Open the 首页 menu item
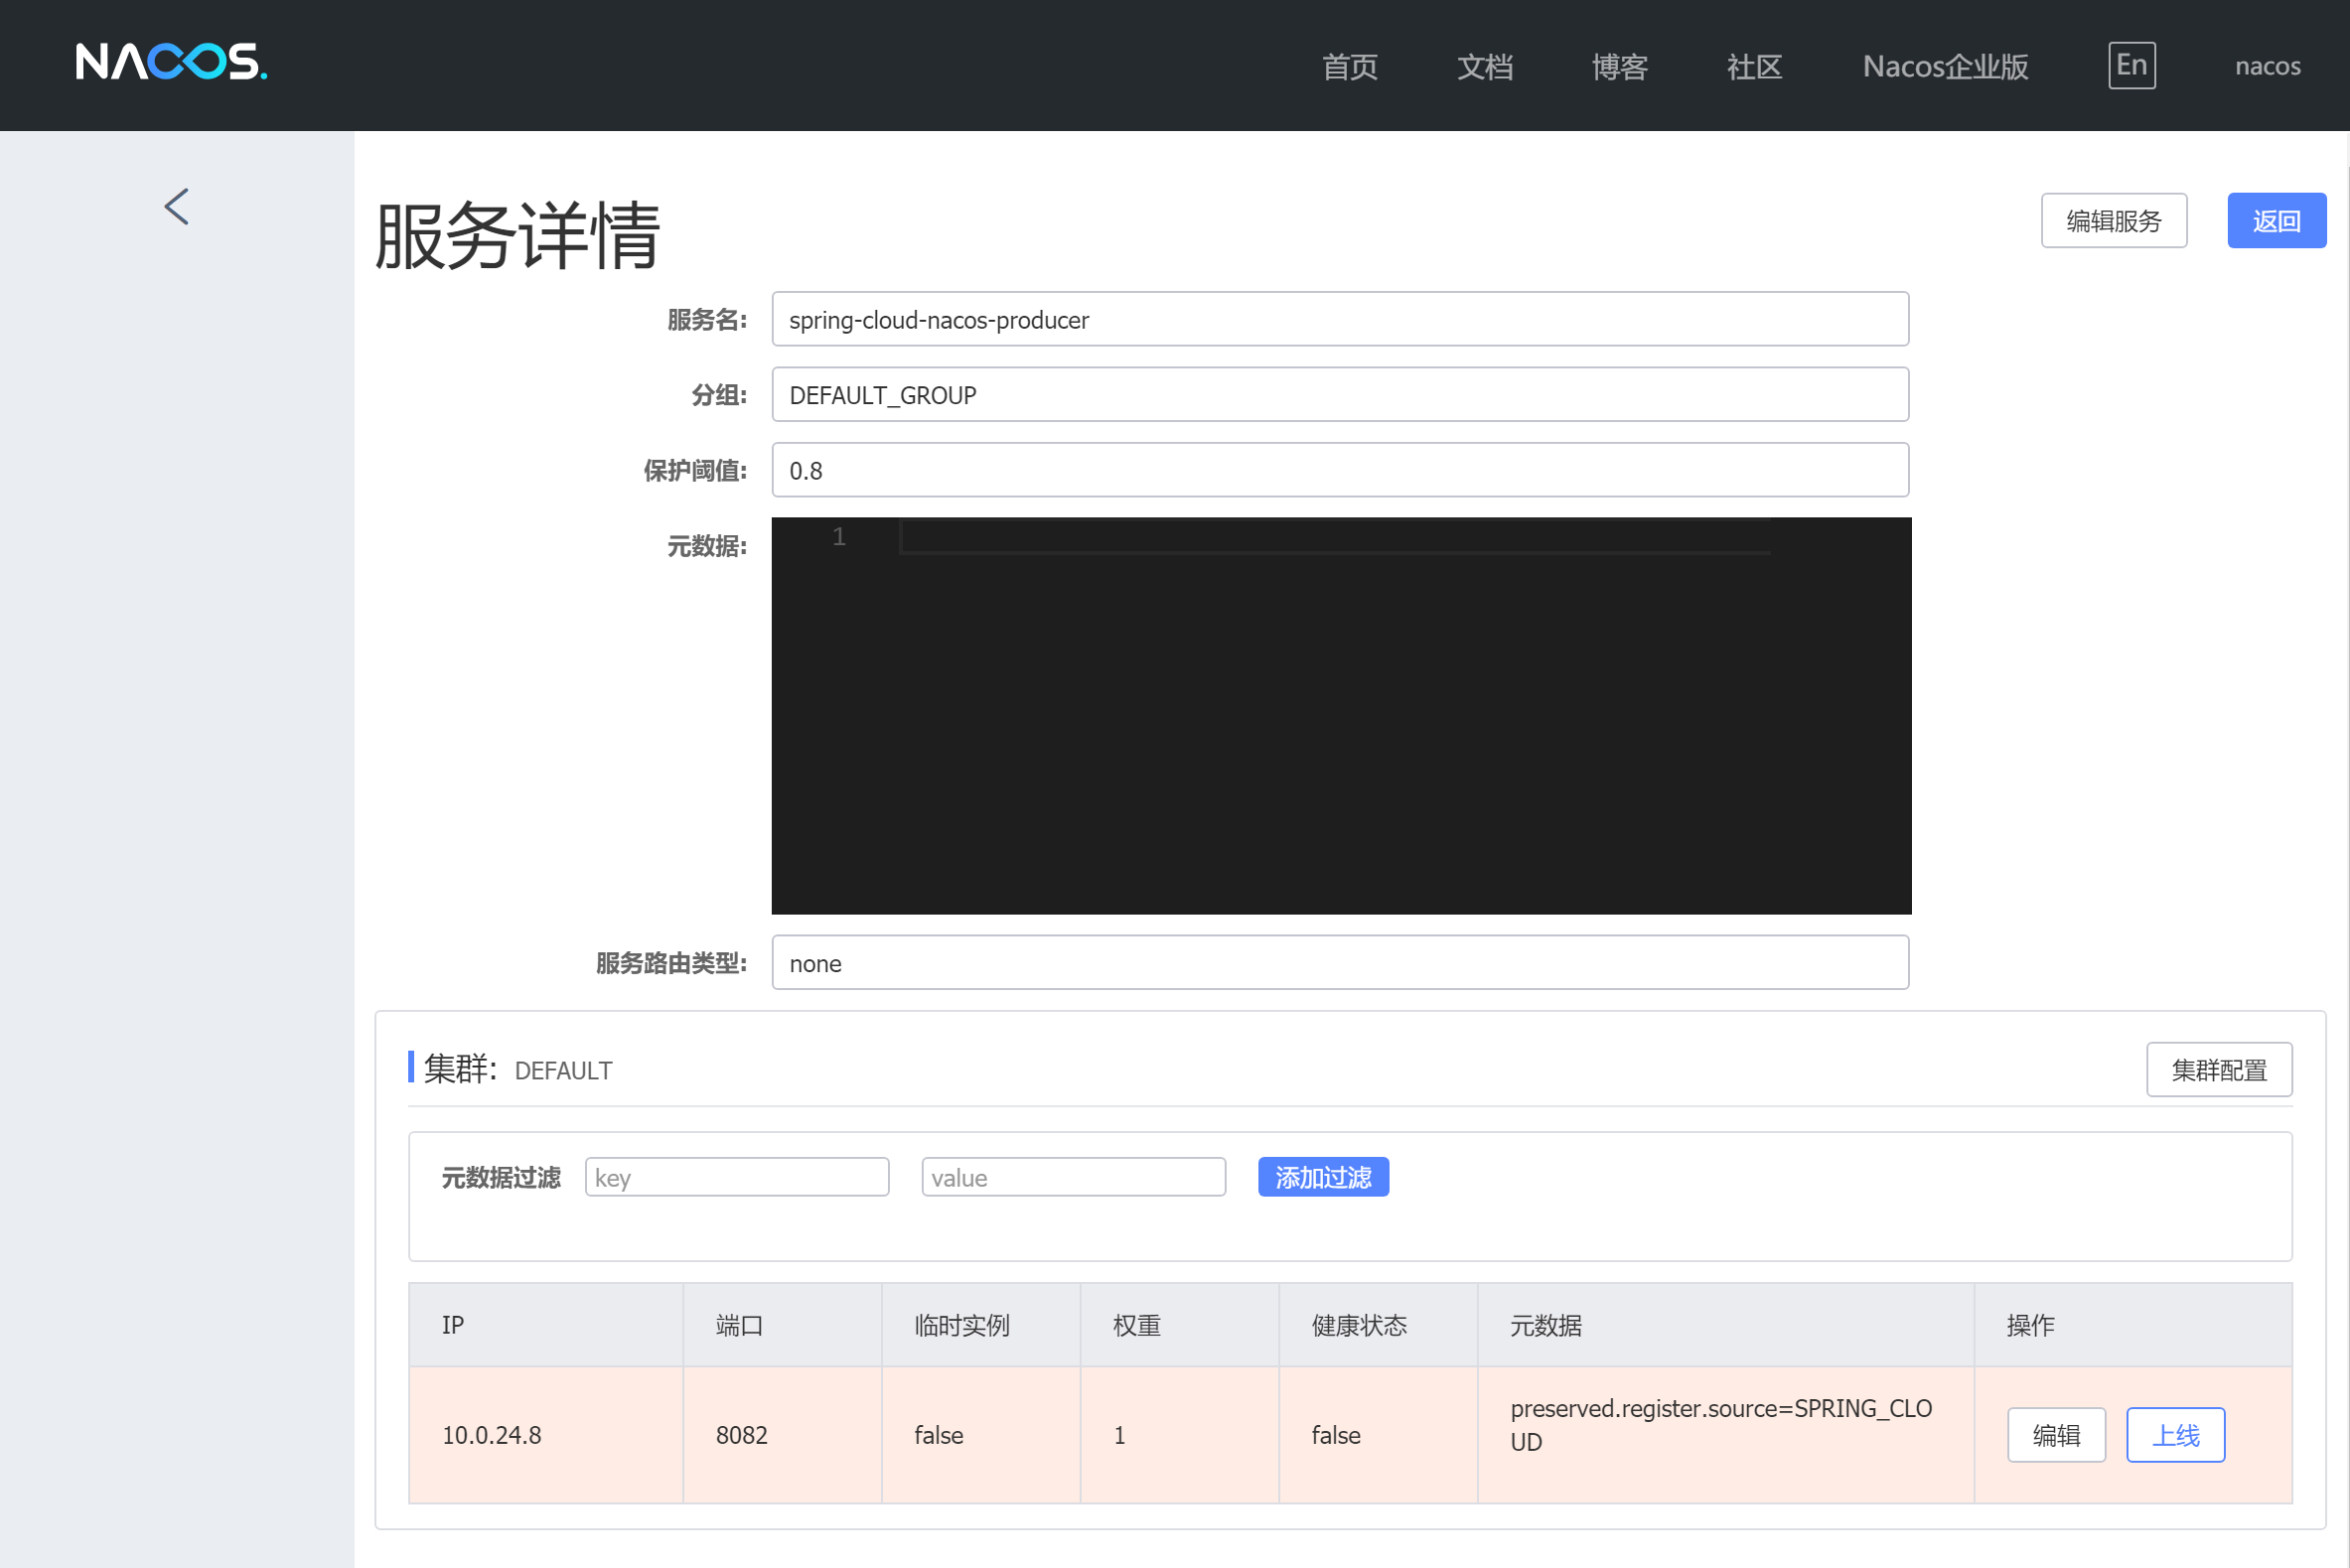2350x1568 pixels. click(x=1349, y=66)
